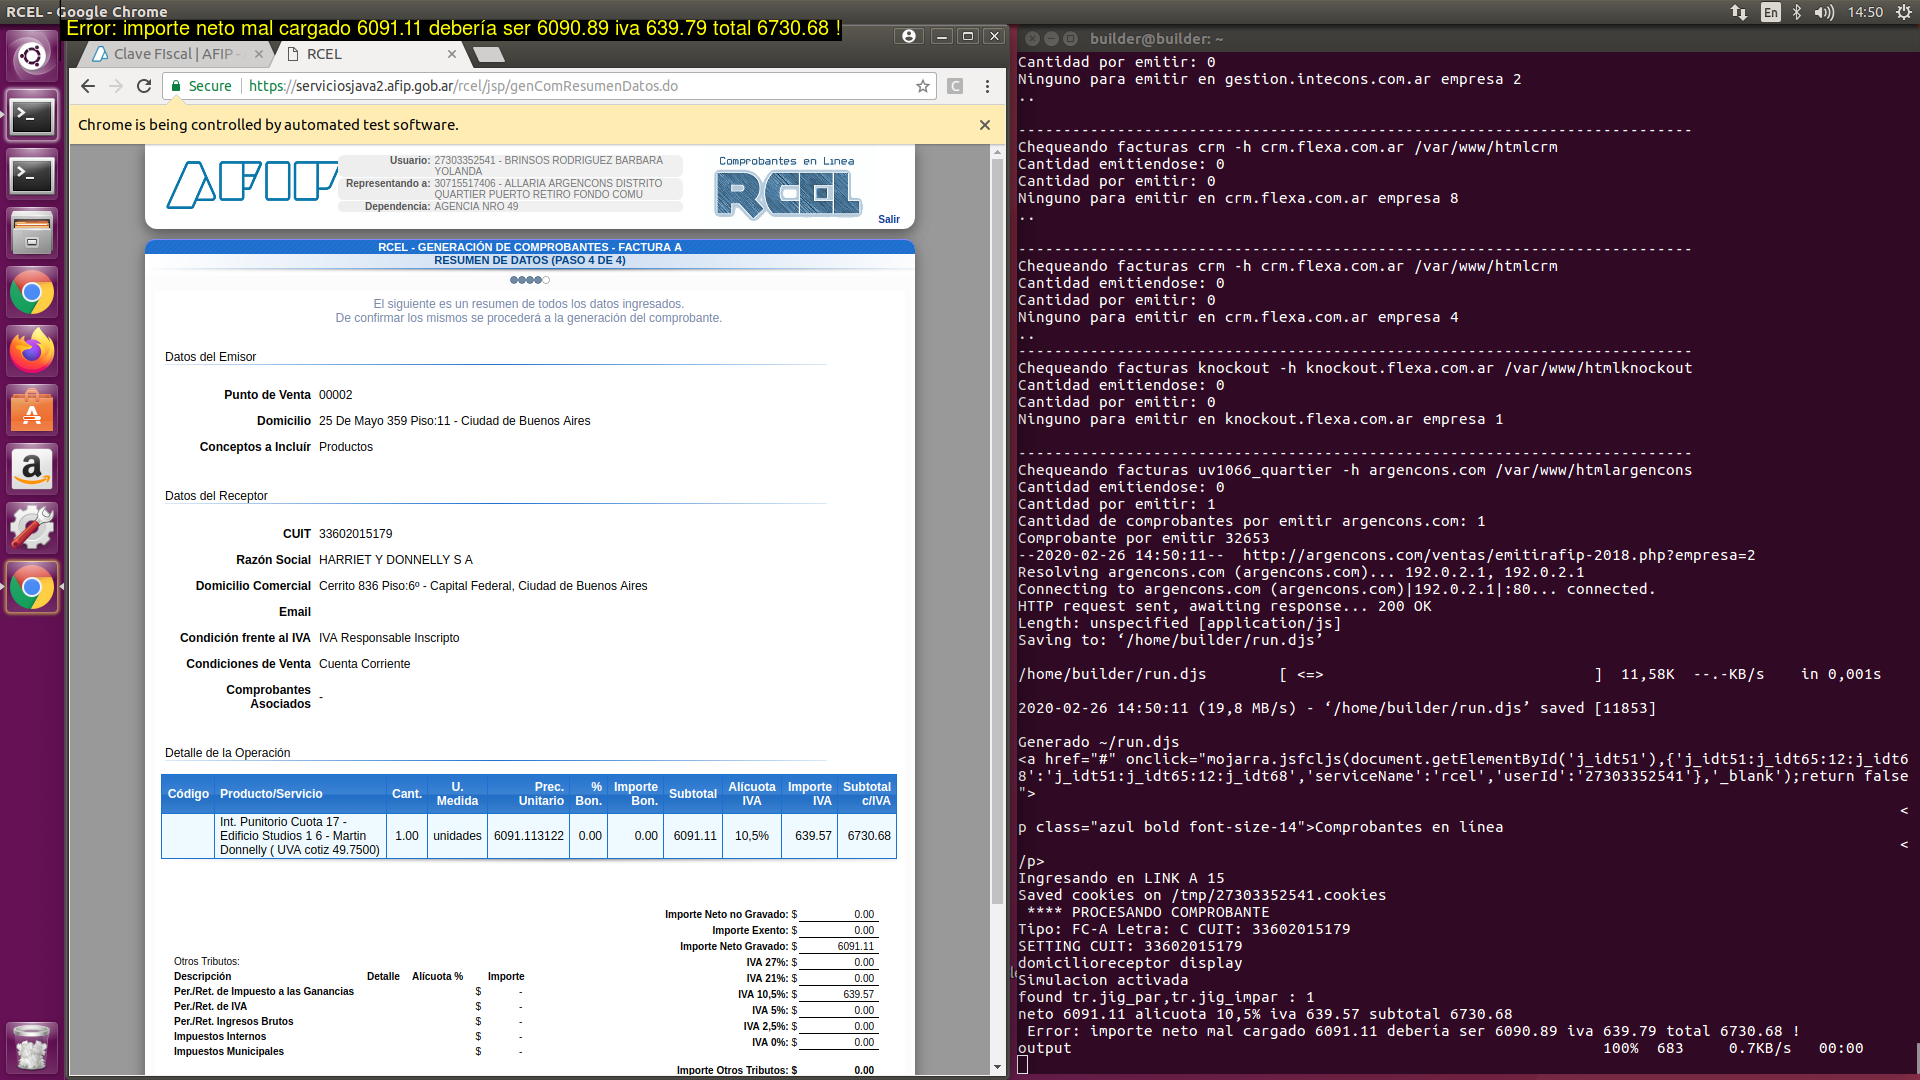Open Ubuntu dash search icon
This screenshot has height=1080, width=1920.
32,56
